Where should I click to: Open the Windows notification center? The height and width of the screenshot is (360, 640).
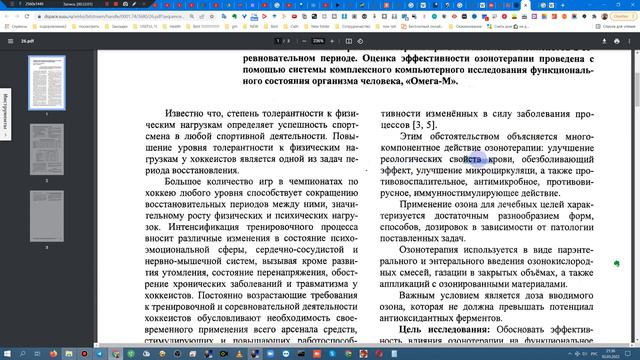pos(628,353)
